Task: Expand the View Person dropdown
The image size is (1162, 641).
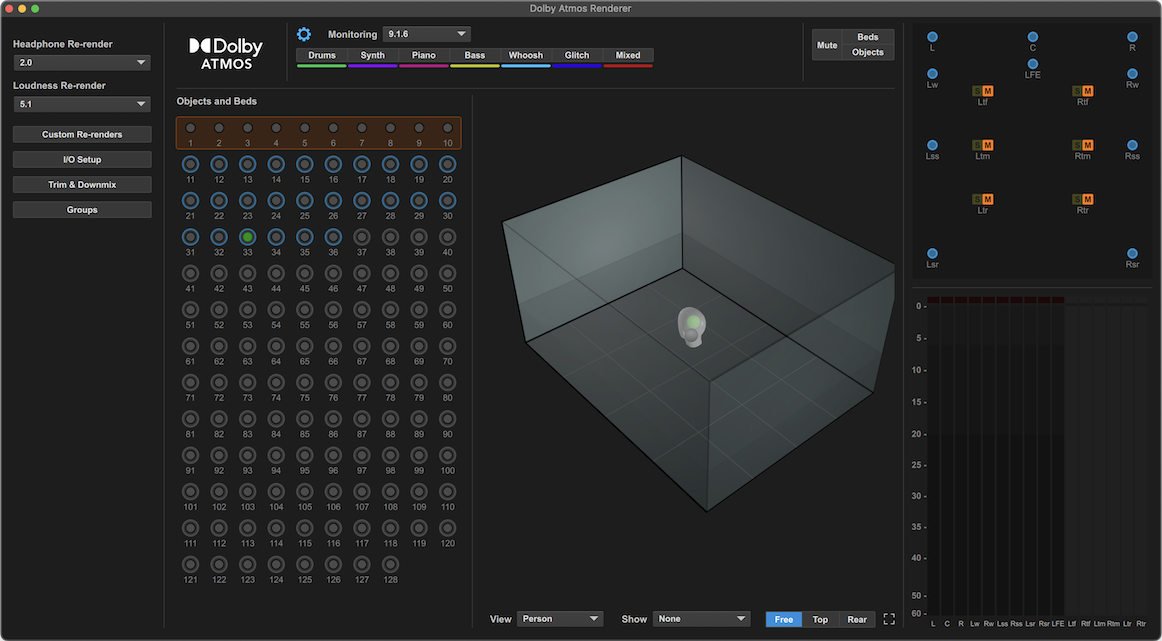Action: click(x=560, y=619)
